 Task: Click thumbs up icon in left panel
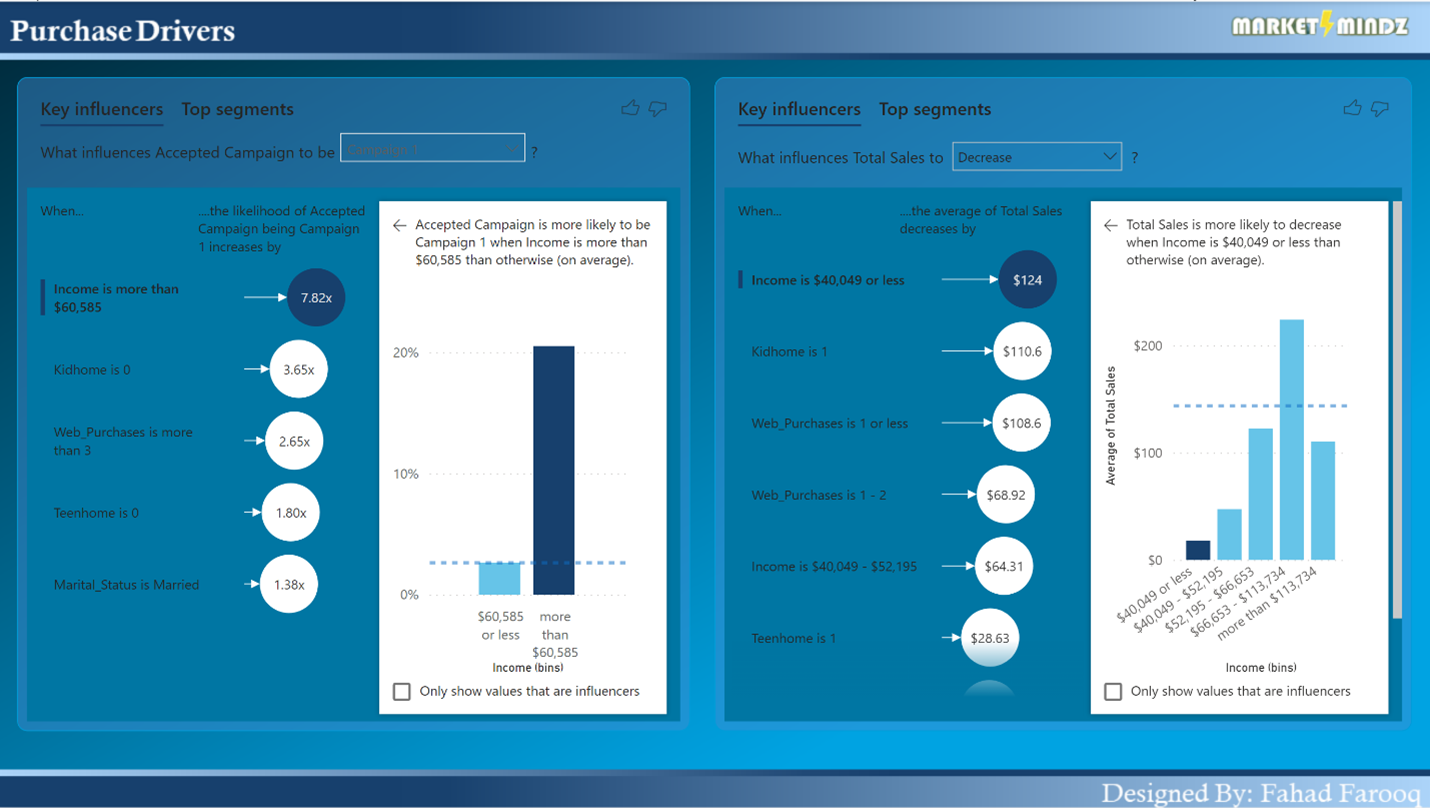pyautogui.click(x=630, y=108)
